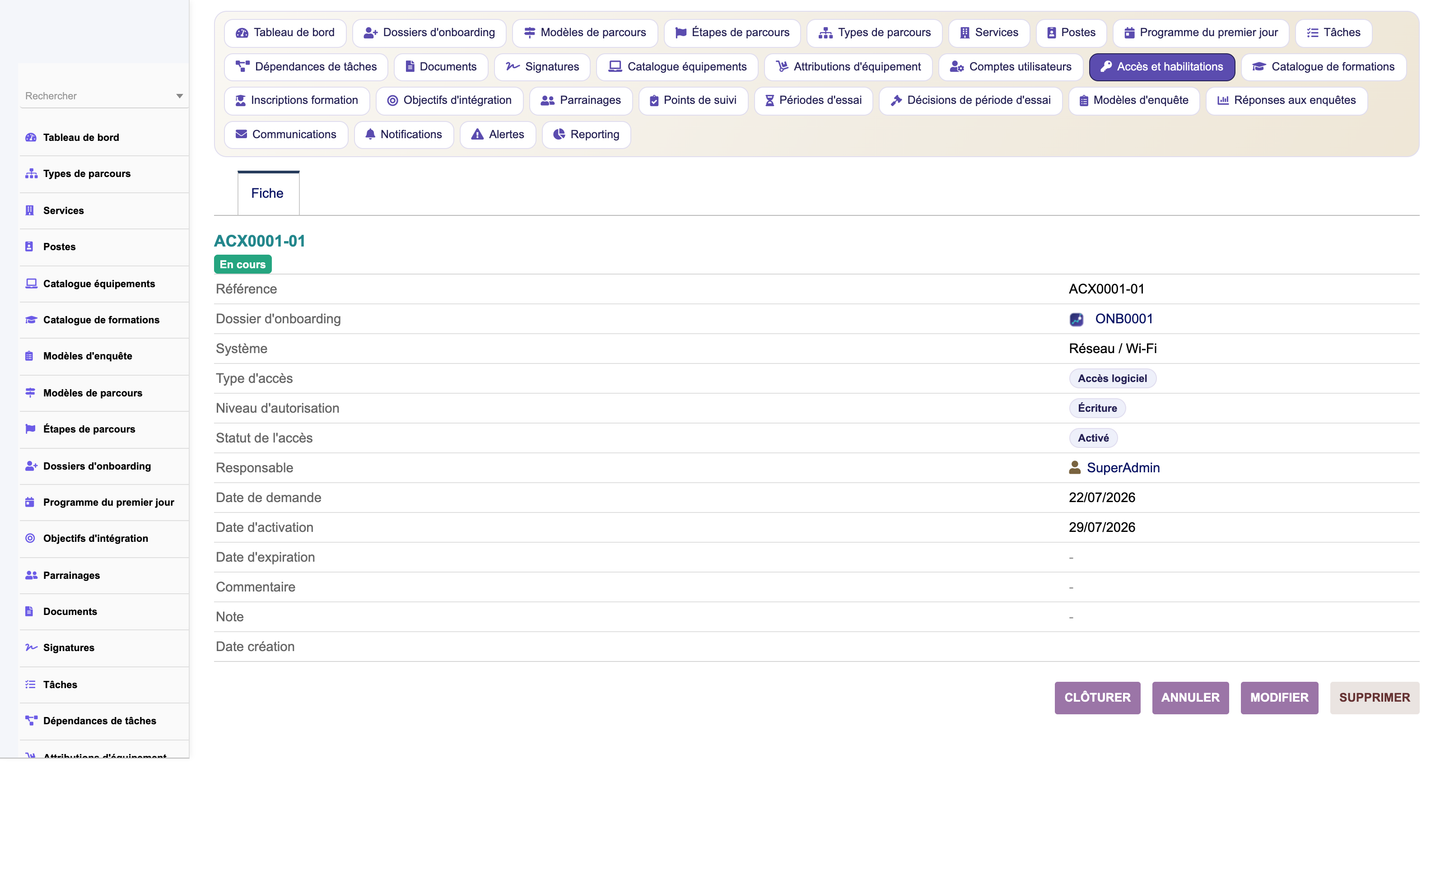Viewport: 1445px width, 894px height.
Task: Open Parrainages top navigation pill
Action: pos(581,101)
